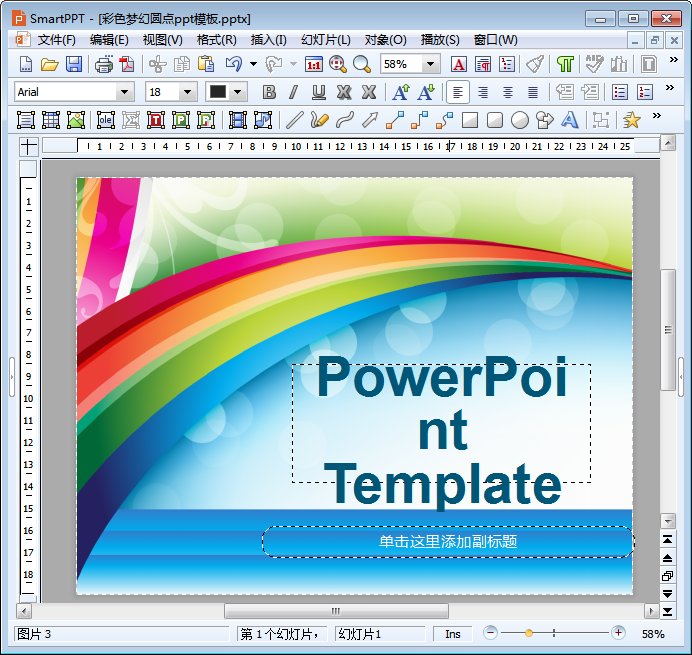Set actual size with the 1:1 icon
This screenshot has height=655, width=692.
(x=314, y=64)
